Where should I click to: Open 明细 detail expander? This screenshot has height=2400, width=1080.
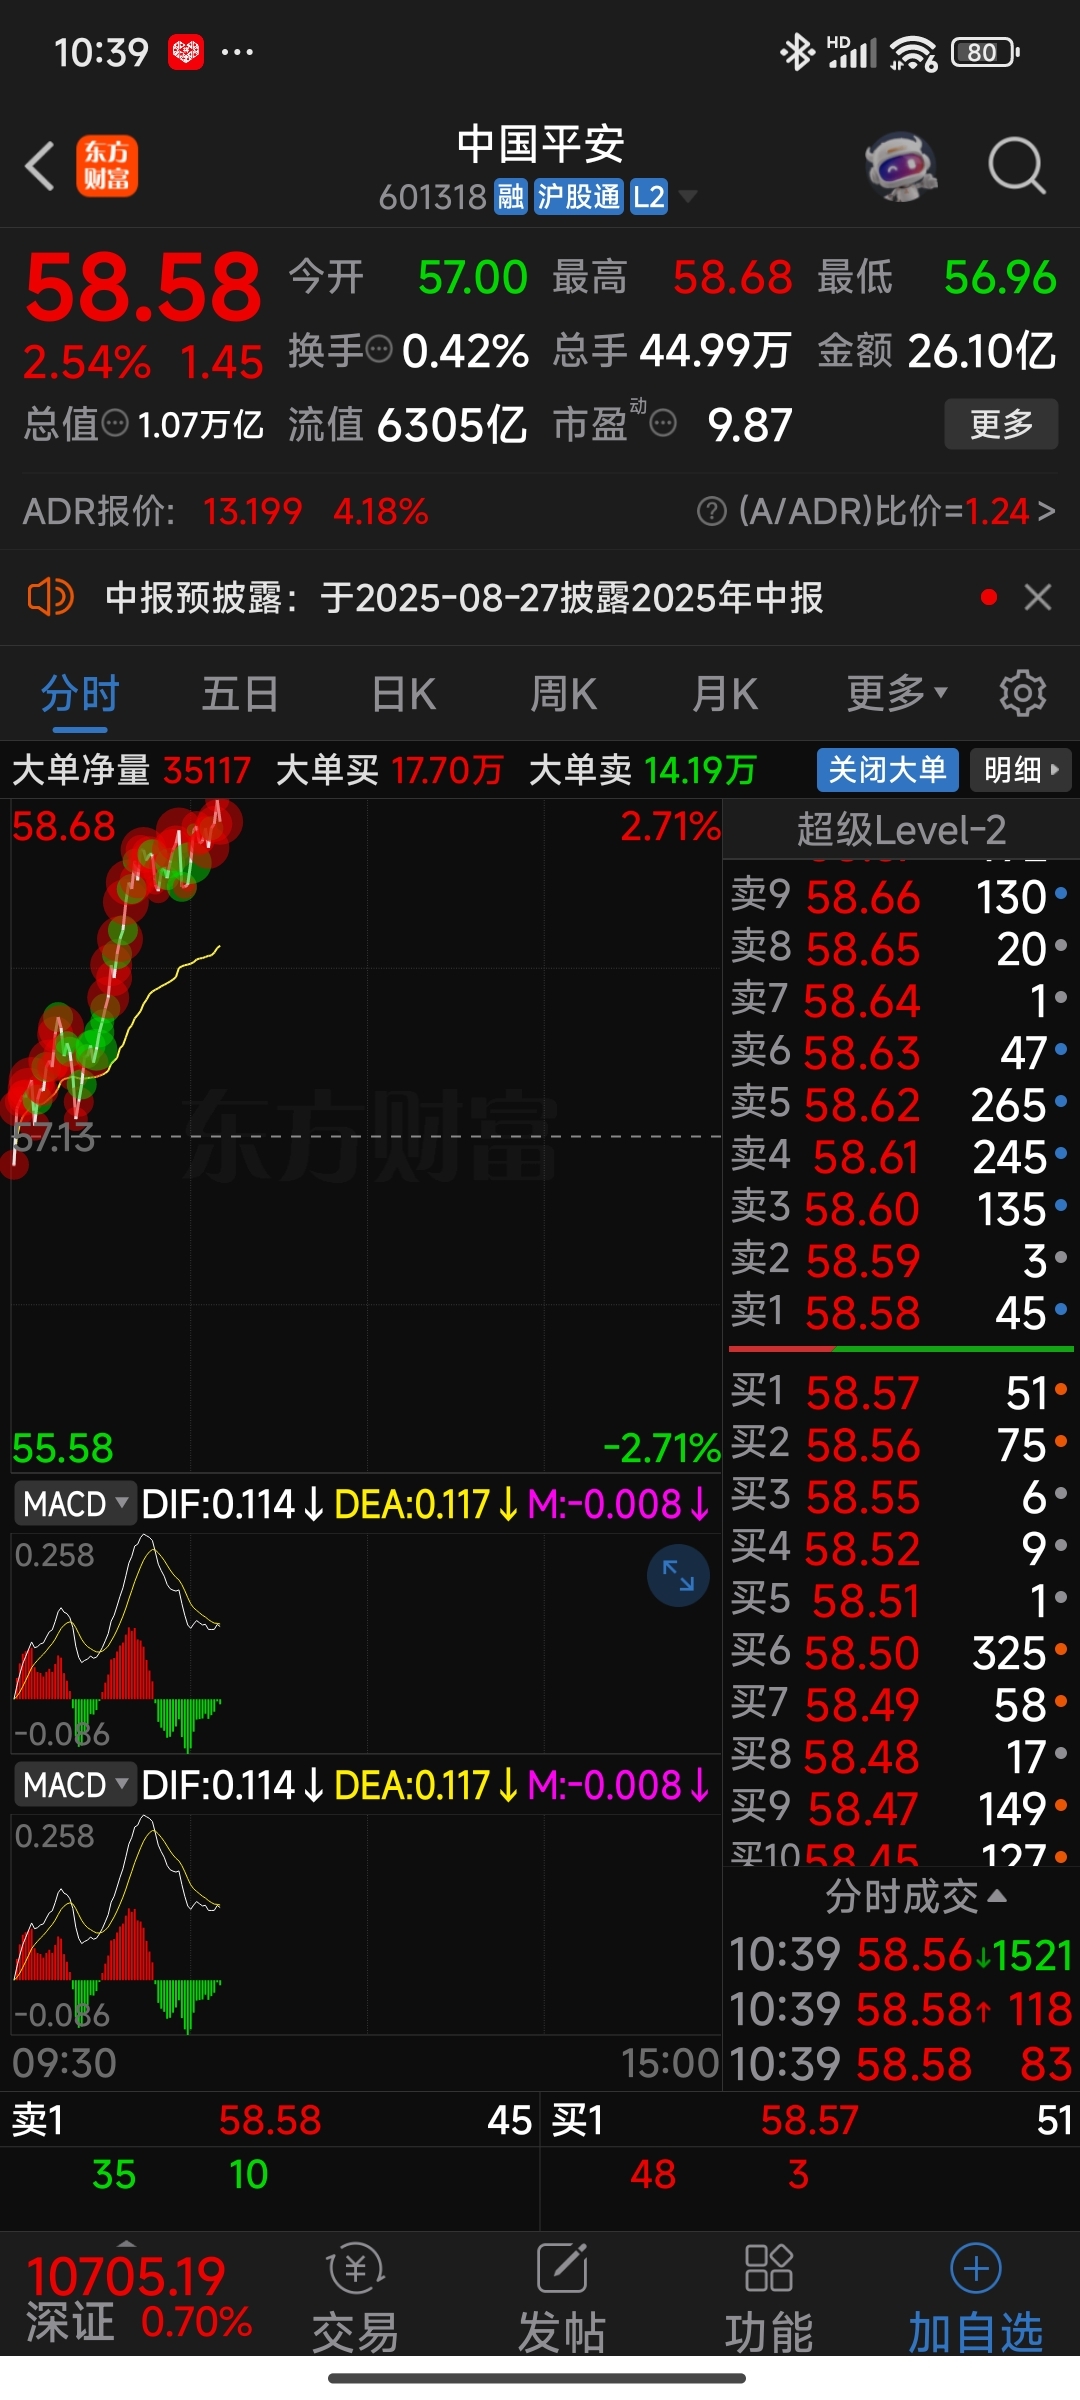point(1020,770)
